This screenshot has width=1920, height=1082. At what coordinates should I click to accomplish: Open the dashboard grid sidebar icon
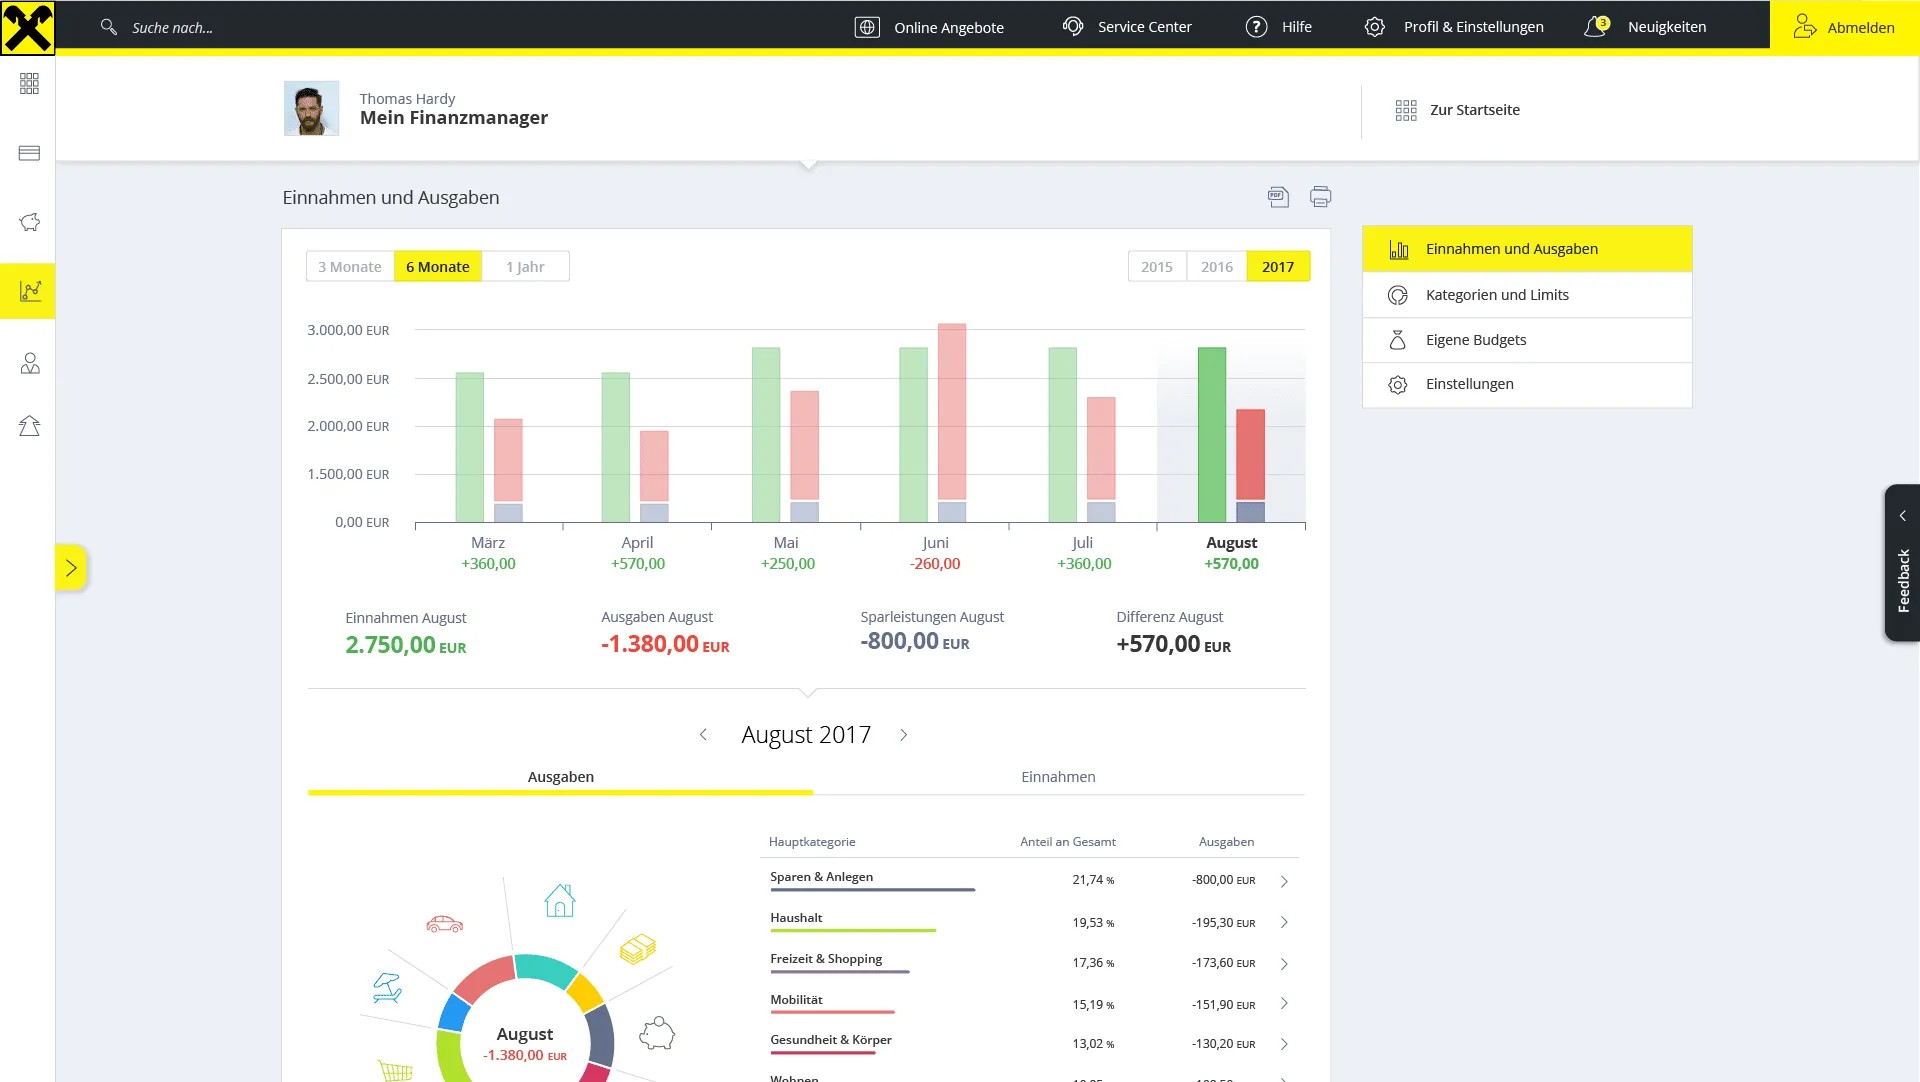point(29,84)
